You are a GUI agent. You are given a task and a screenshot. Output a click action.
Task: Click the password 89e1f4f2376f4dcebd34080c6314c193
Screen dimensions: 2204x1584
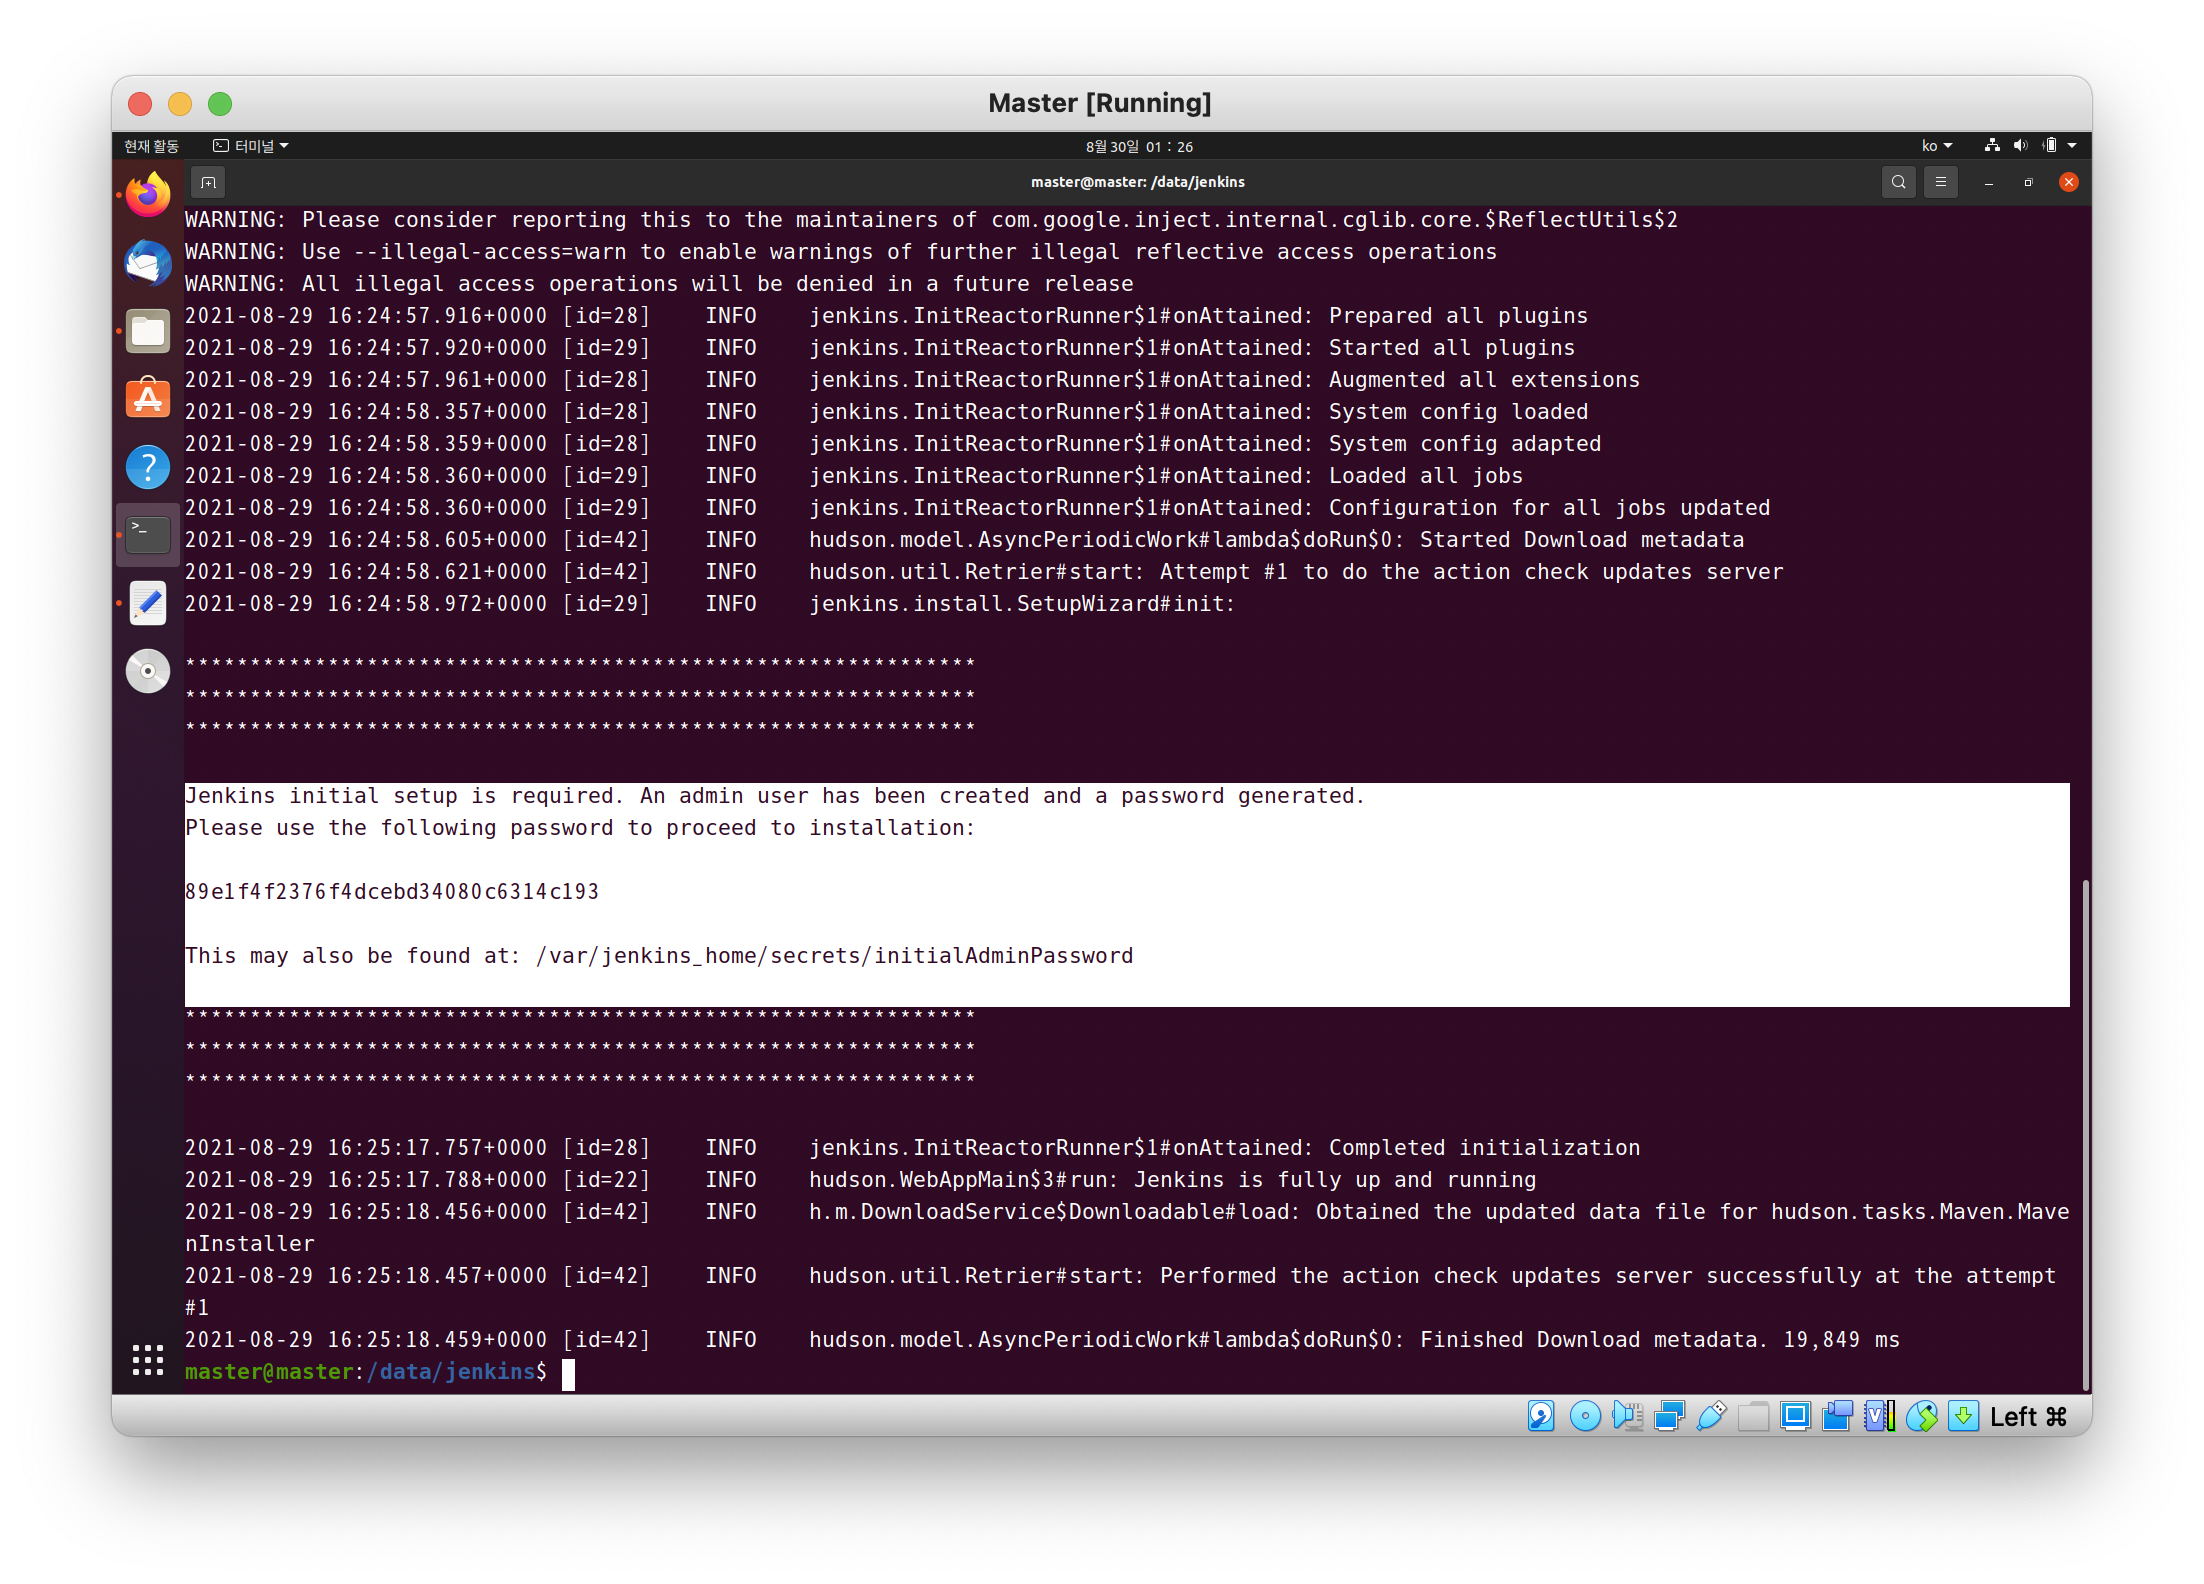coord(392,891)
